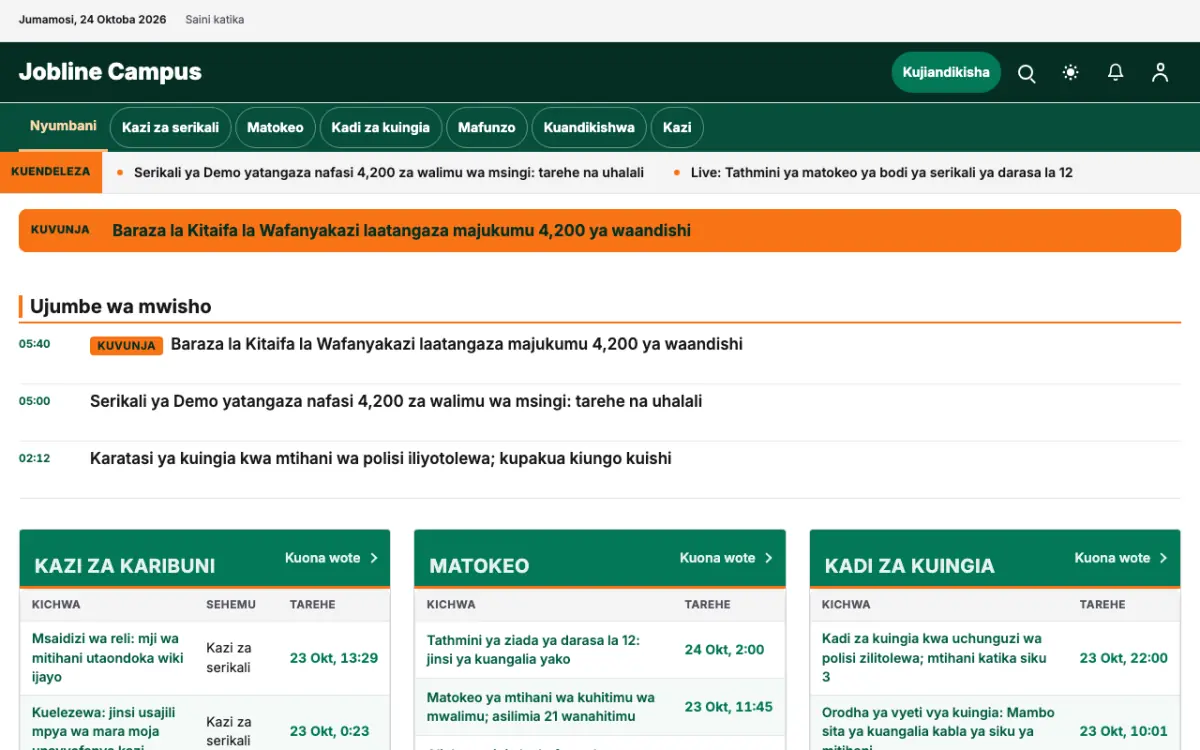The height and width of the screenshot is (750, 1200).
Task: Open the user account icon
Action: pyautogui.click(x=1160, y=73)
